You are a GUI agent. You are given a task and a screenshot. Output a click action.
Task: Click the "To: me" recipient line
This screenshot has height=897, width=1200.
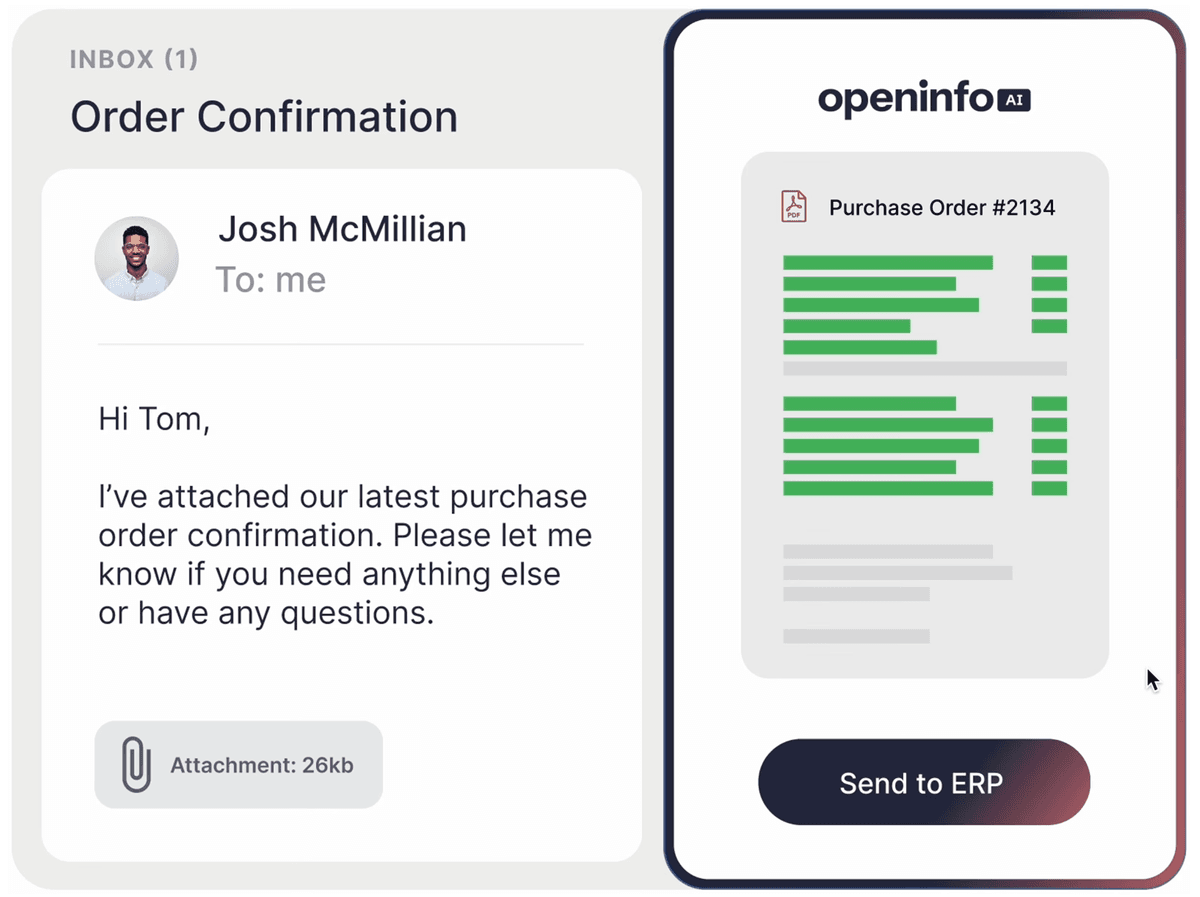(x=271, y=280)
